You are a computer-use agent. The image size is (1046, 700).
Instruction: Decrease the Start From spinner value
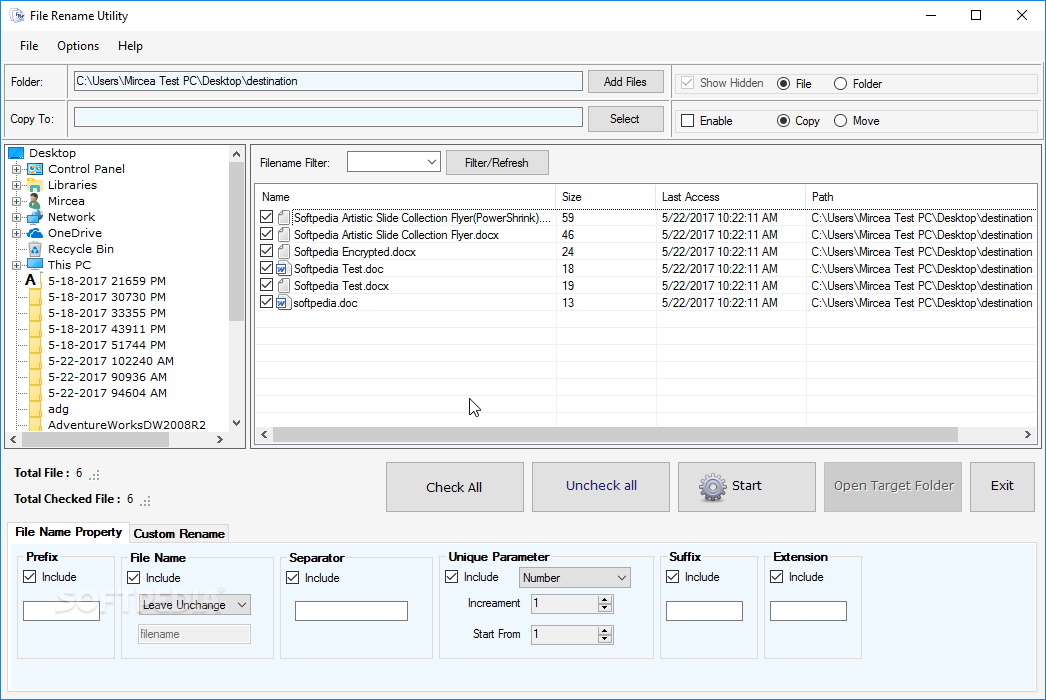604,639
